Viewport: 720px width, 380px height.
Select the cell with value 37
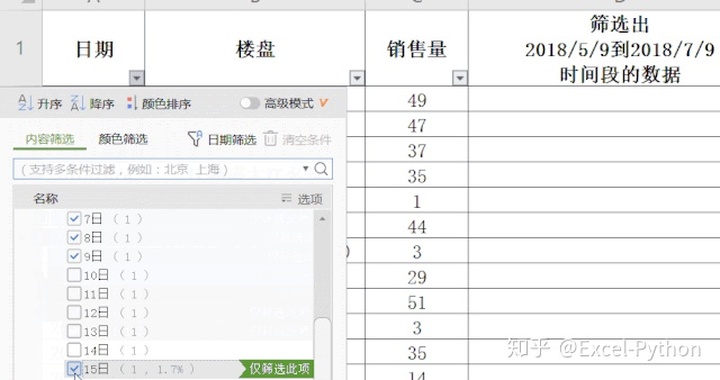tap(416, 151)
